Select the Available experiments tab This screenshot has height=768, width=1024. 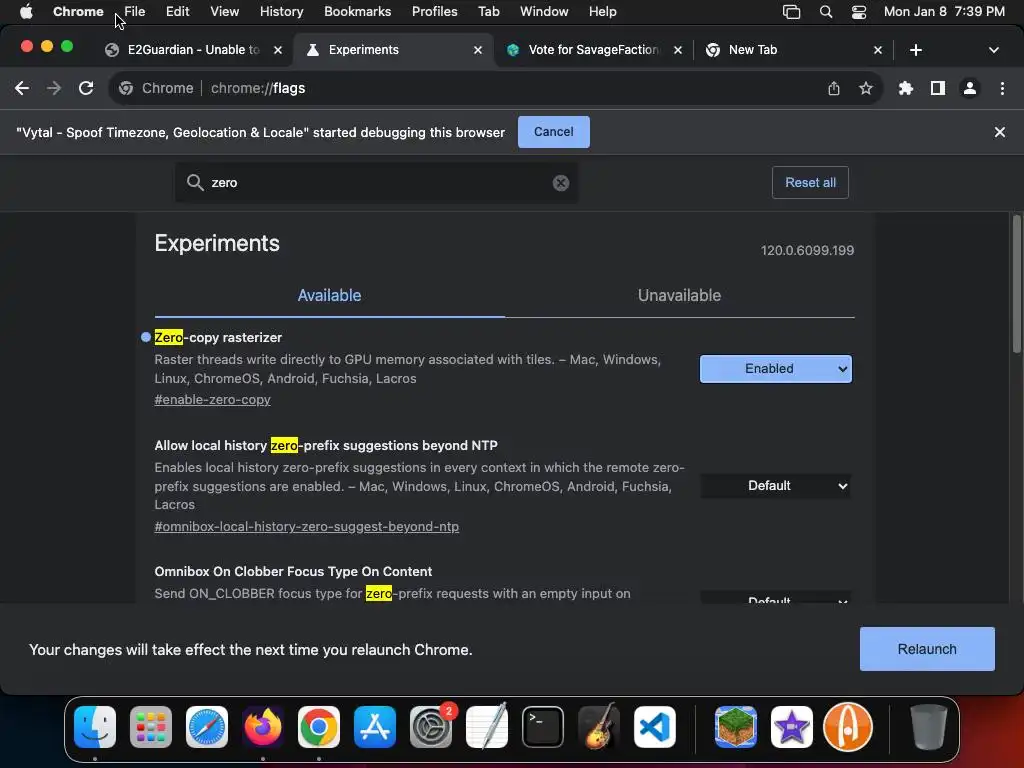pos(329,295)
